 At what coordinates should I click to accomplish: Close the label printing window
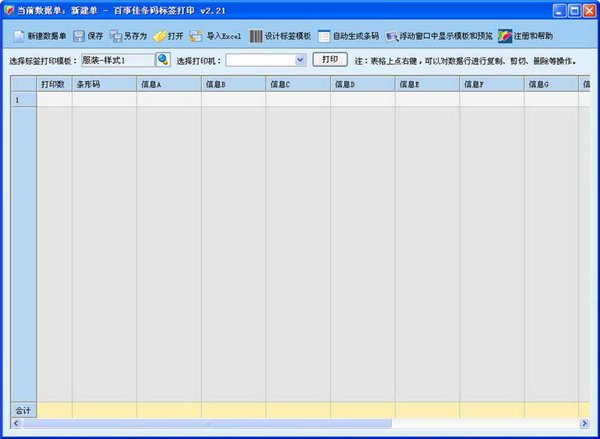click(x=589, y=11)
